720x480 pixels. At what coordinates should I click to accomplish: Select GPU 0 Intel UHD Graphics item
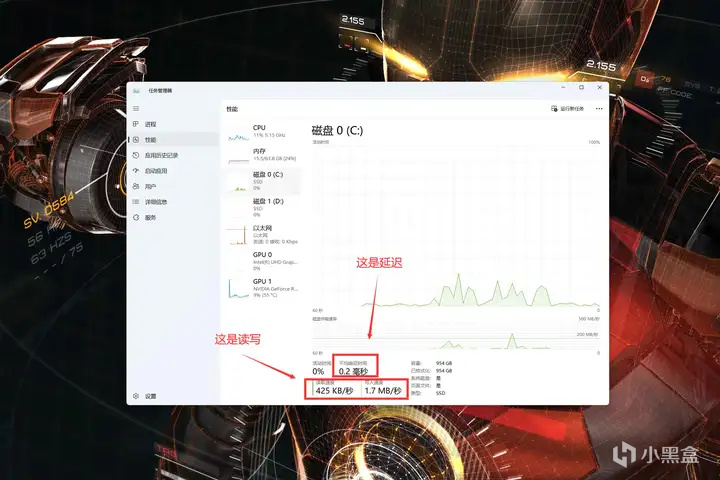pos(263,260)
